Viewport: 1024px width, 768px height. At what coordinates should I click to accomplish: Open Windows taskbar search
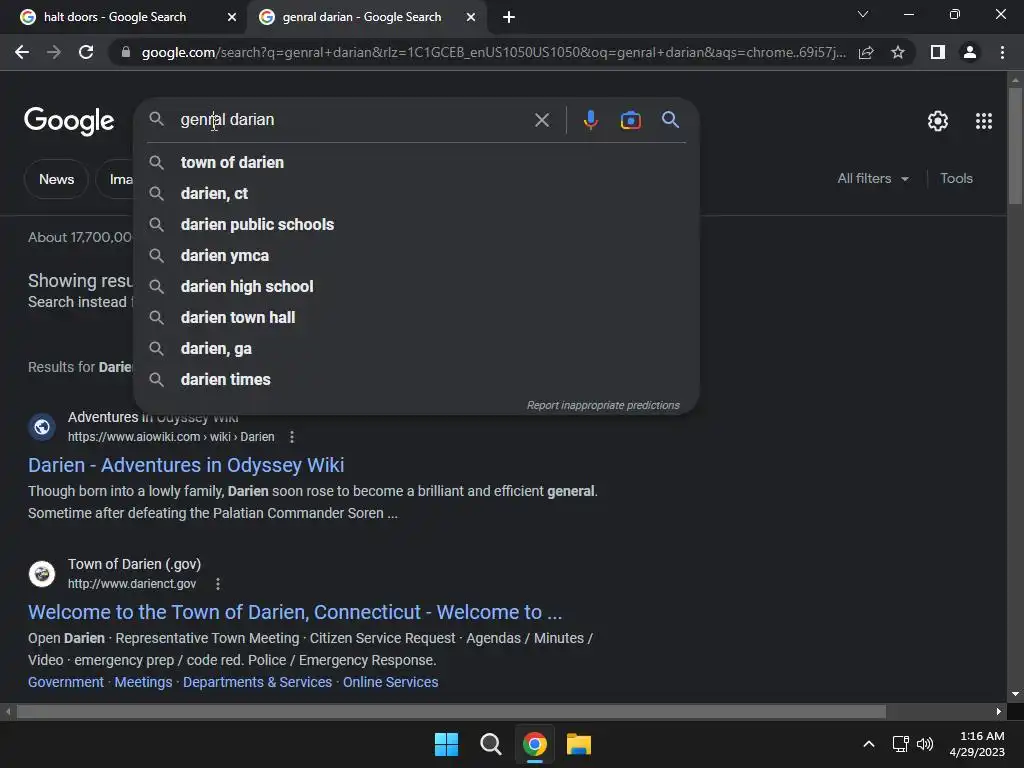(x=490, y=744)
